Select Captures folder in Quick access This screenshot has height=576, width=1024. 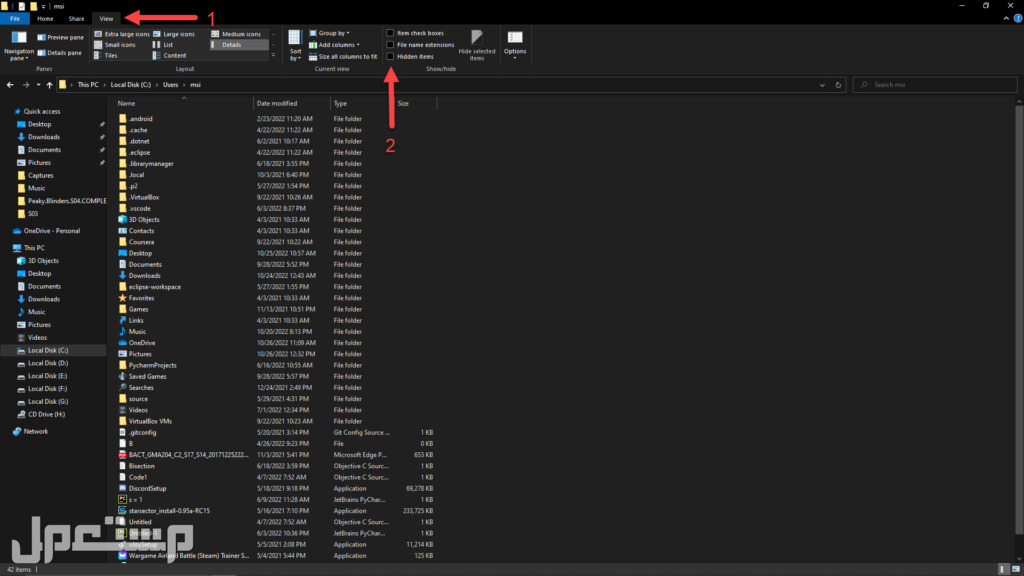pyautogui.click(x=35, y=176)
